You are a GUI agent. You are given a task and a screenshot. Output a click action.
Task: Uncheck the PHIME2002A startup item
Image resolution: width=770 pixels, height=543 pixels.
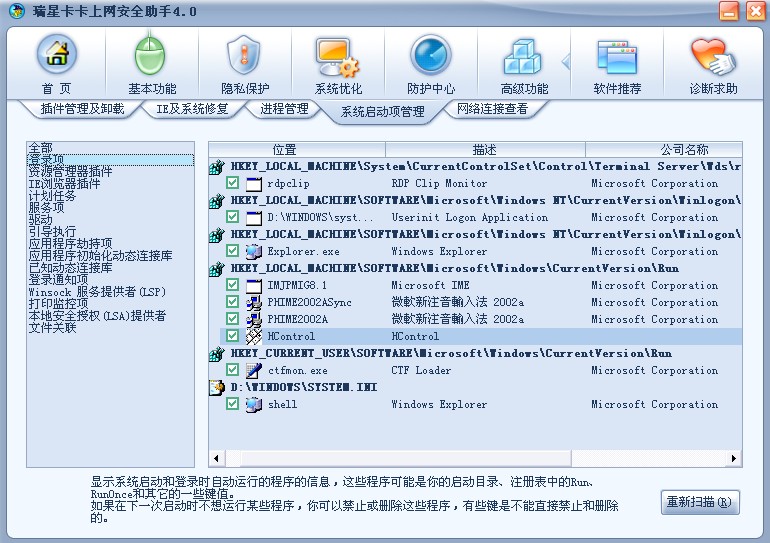pyautogui.click(x=233, y=319)
